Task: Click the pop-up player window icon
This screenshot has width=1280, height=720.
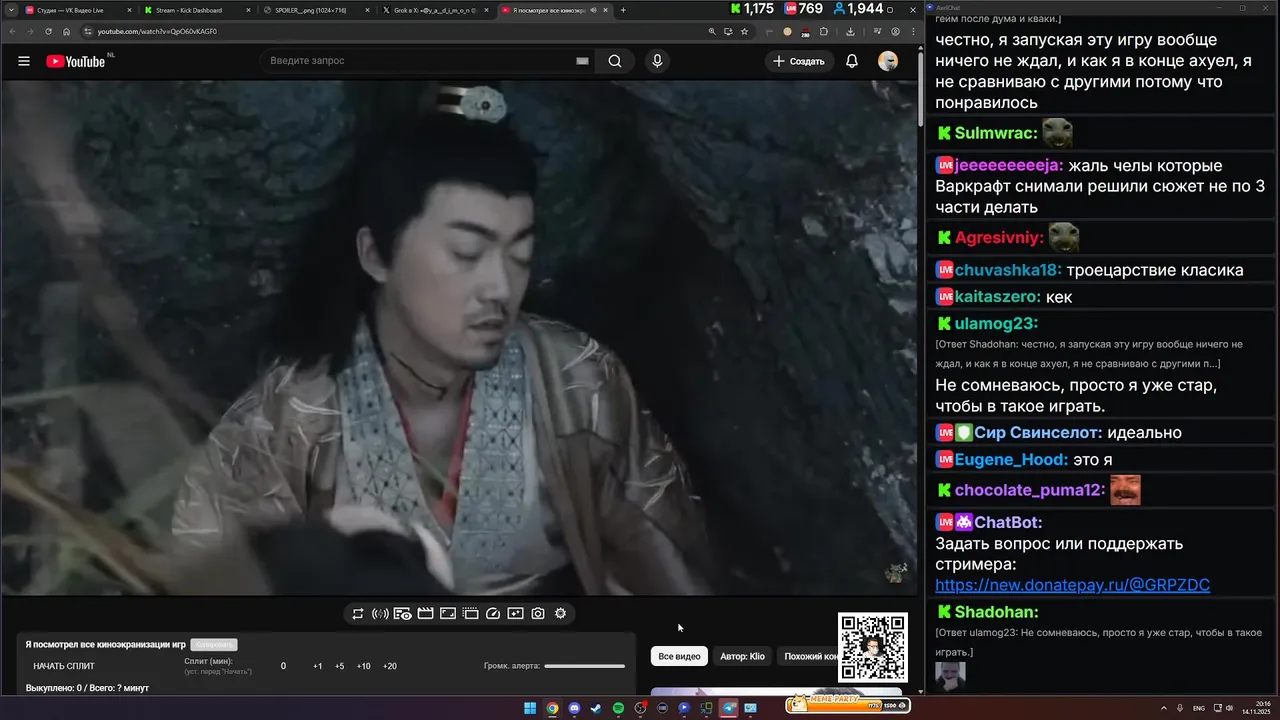Action: pos(470,613)
